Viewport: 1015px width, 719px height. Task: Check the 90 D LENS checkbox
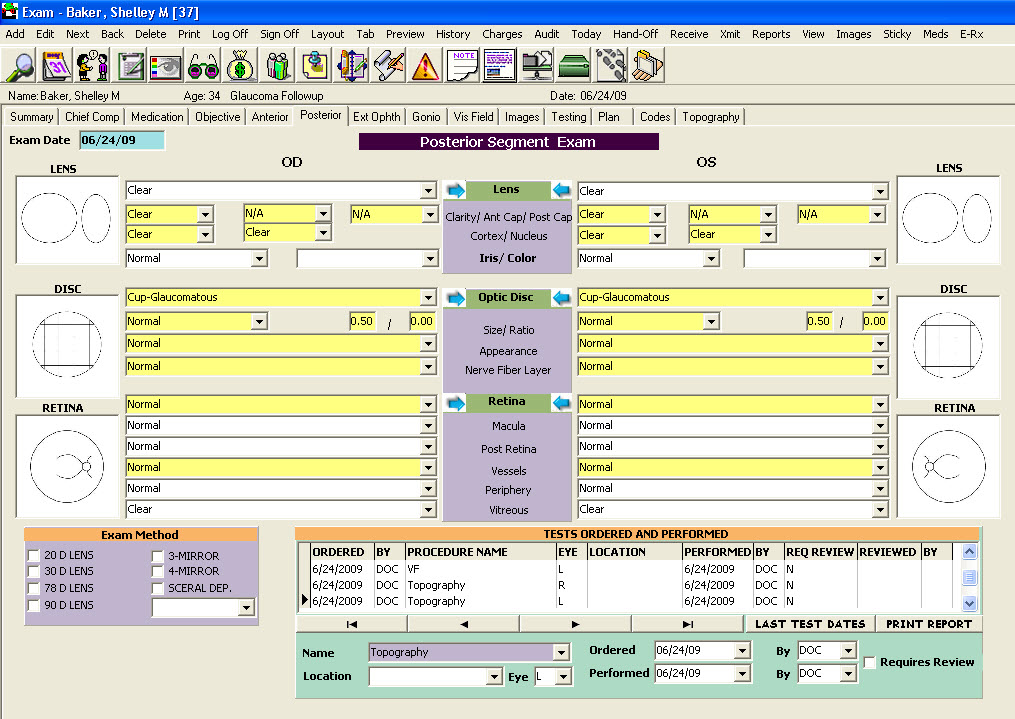tap(34, 605)
